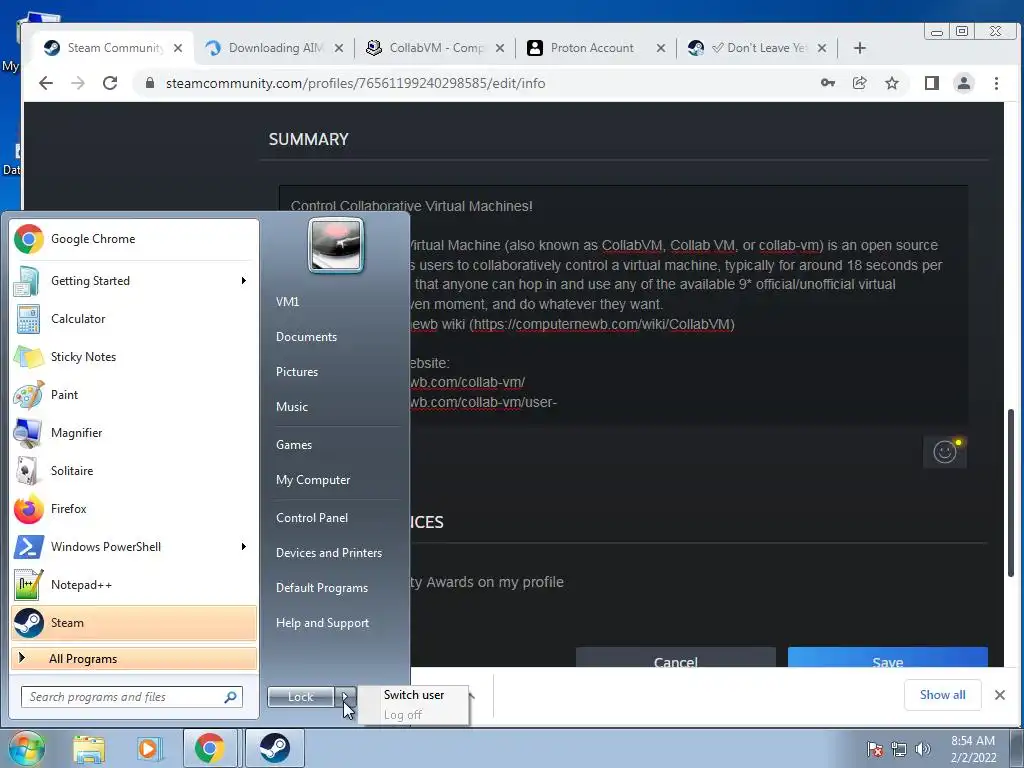
Task: Open Sticky Notes from Start menu
Action: point(134,357)
